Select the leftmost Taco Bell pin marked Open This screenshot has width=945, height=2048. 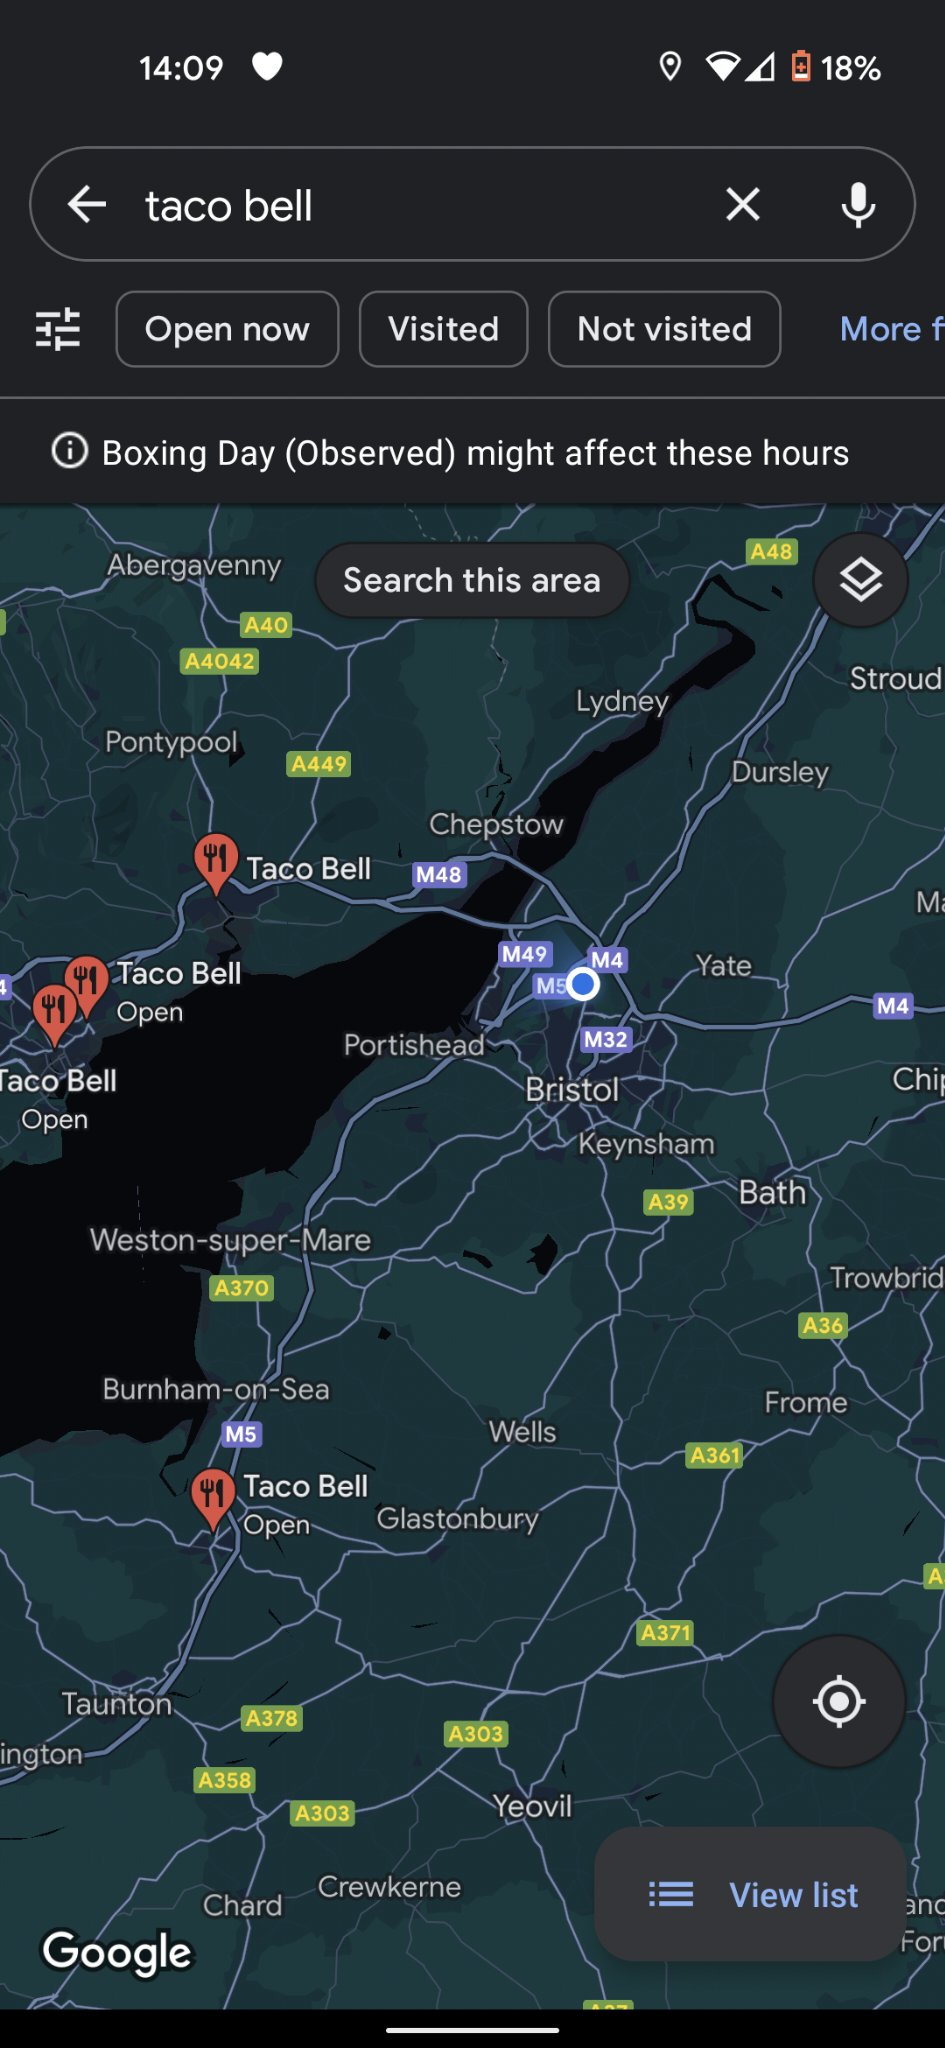(x=54, y=1014)
